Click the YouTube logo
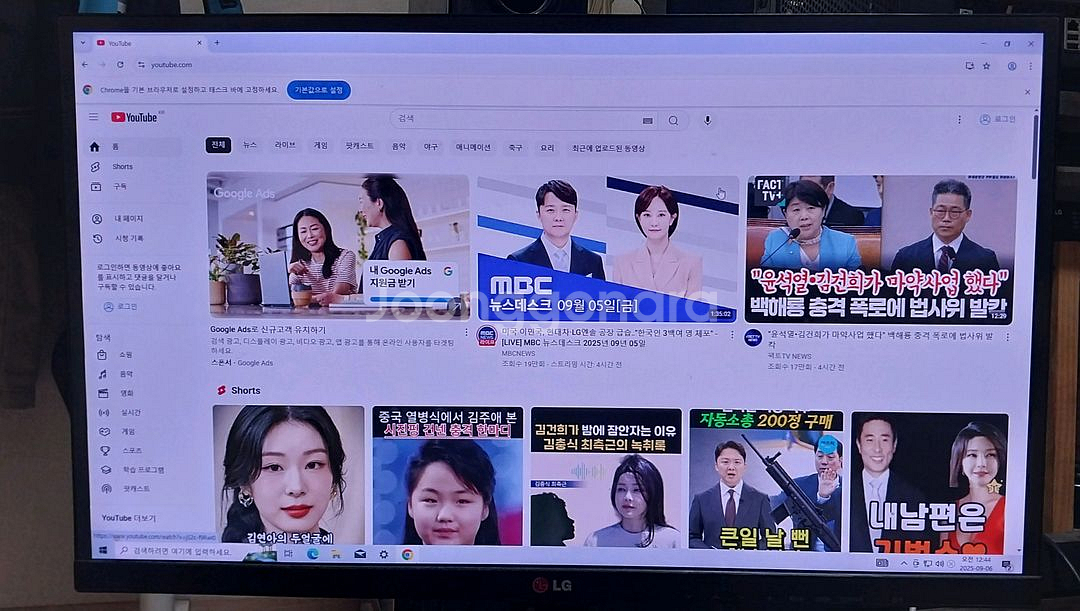Image resolution: width=1080 pixels, height=611 pixels. tap(135, 117)
